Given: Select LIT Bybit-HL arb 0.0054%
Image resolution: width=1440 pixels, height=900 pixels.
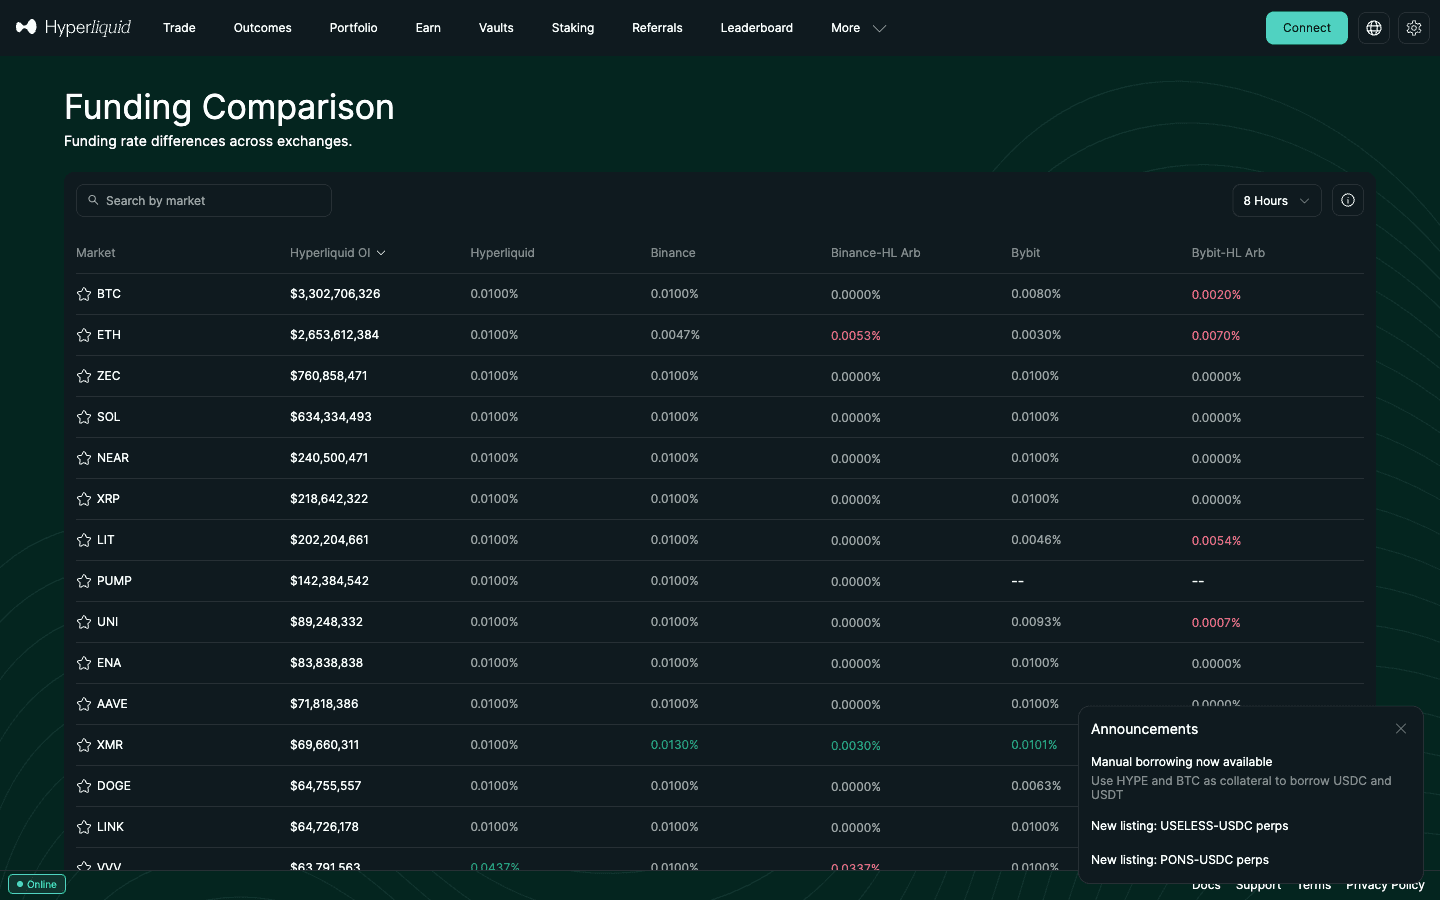Looking at the screenshot, I should (1216, 541).
